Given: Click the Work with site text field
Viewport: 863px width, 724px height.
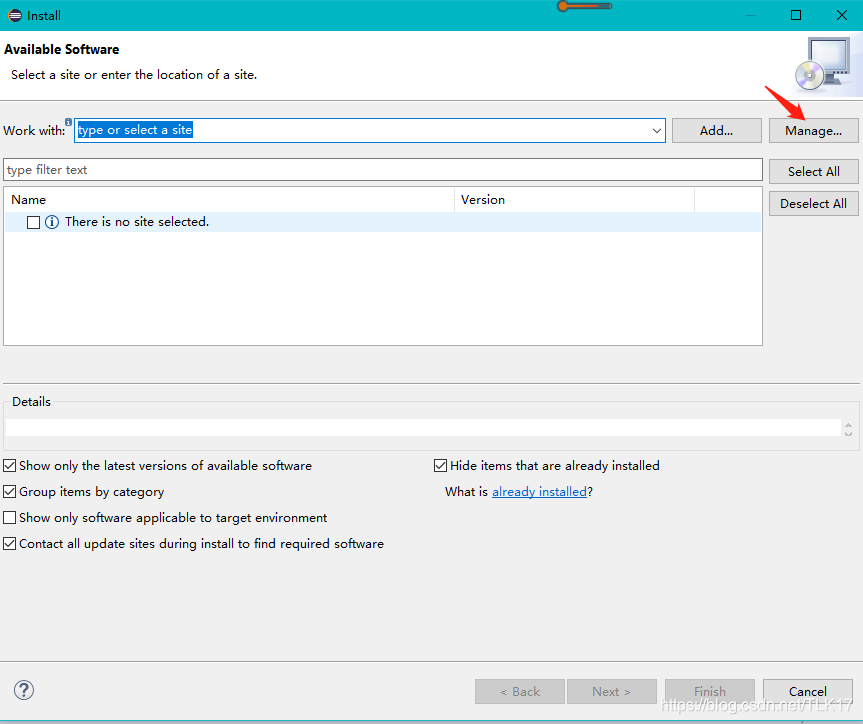Looking at the screenshot, I should pos(369,130).
